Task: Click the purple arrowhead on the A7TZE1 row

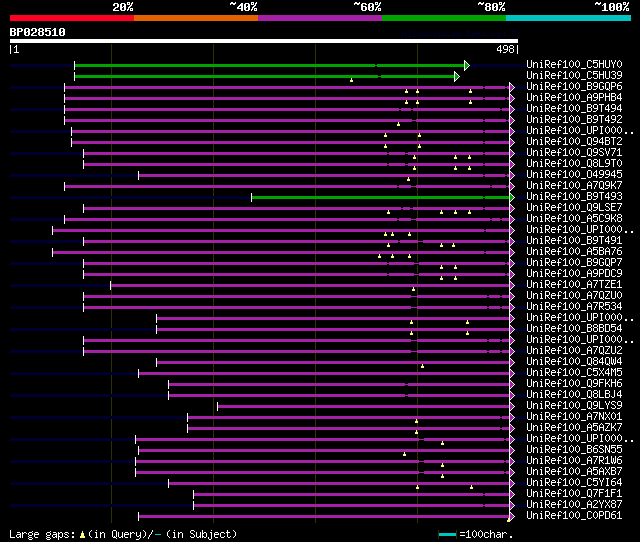Action: (x=512, y=286)
